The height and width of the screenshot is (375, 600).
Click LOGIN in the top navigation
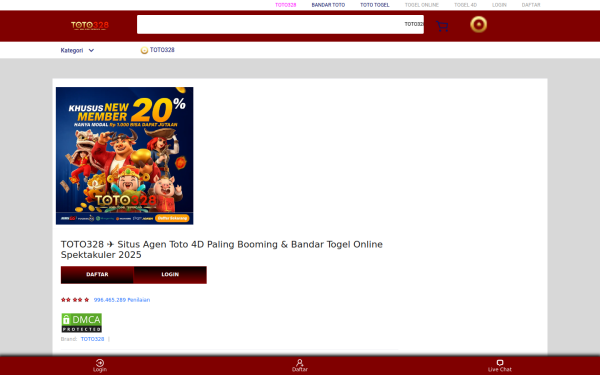[499, 5]
